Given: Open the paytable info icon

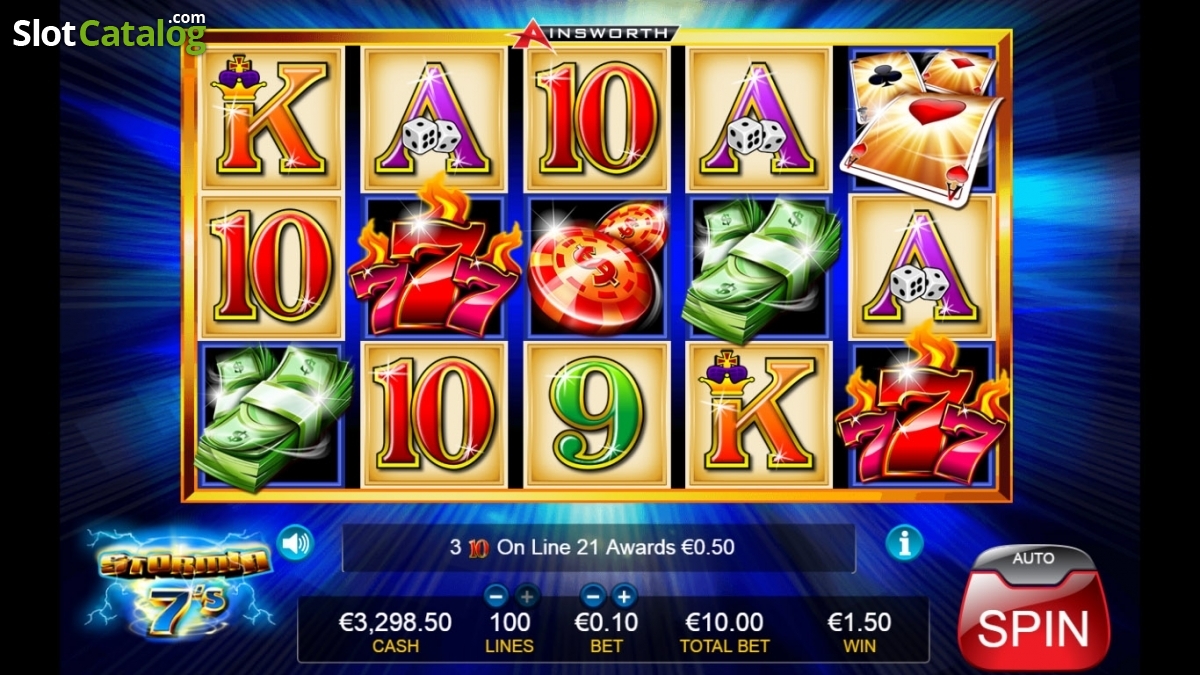Looking at the screenshot, I should (904, 543).
